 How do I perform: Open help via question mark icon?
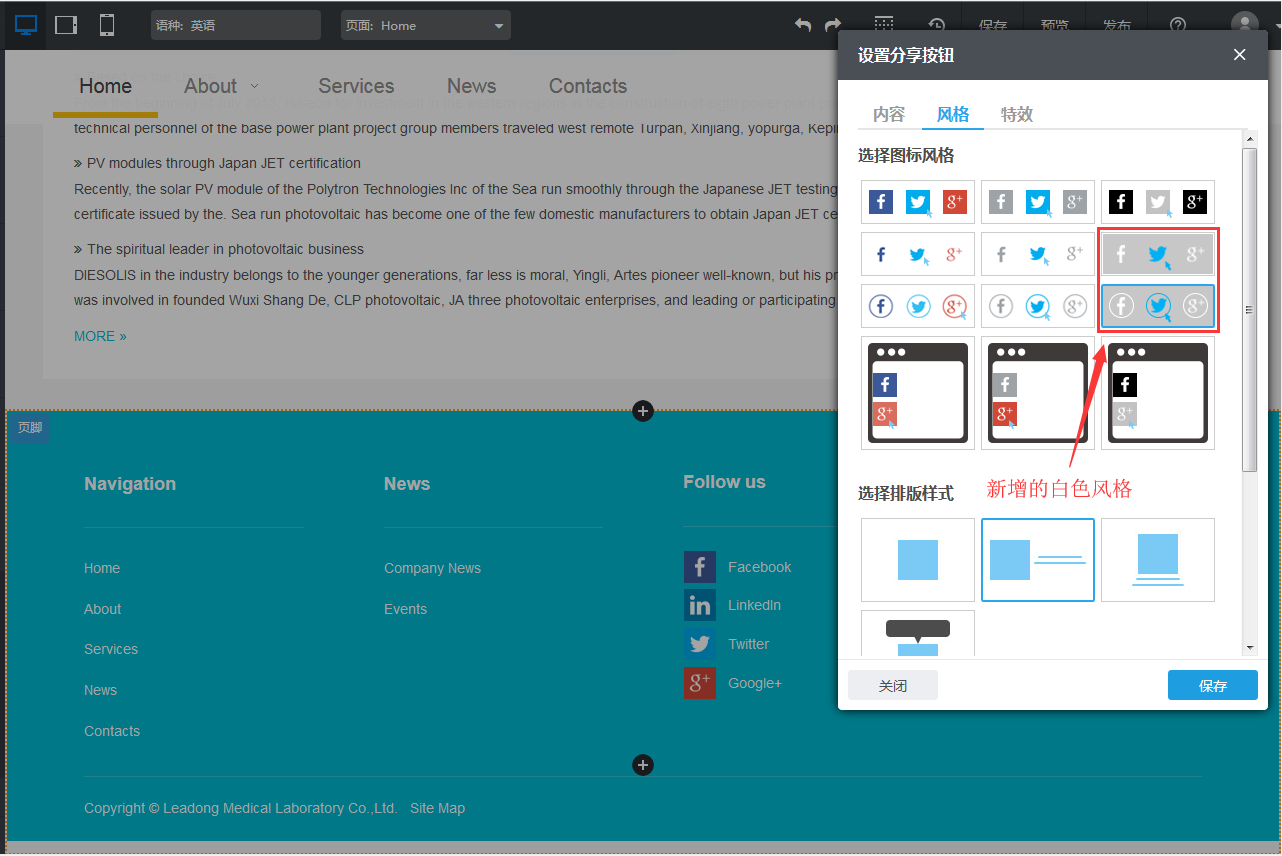pos(1178,25)
